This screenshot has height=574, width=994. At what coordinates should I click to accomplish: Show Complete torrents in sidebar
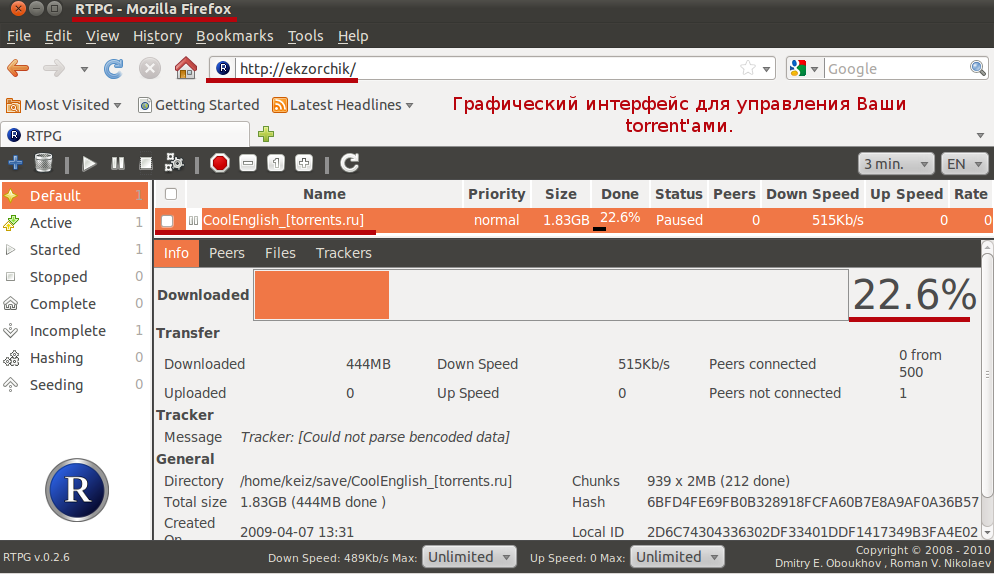point(74,304)
